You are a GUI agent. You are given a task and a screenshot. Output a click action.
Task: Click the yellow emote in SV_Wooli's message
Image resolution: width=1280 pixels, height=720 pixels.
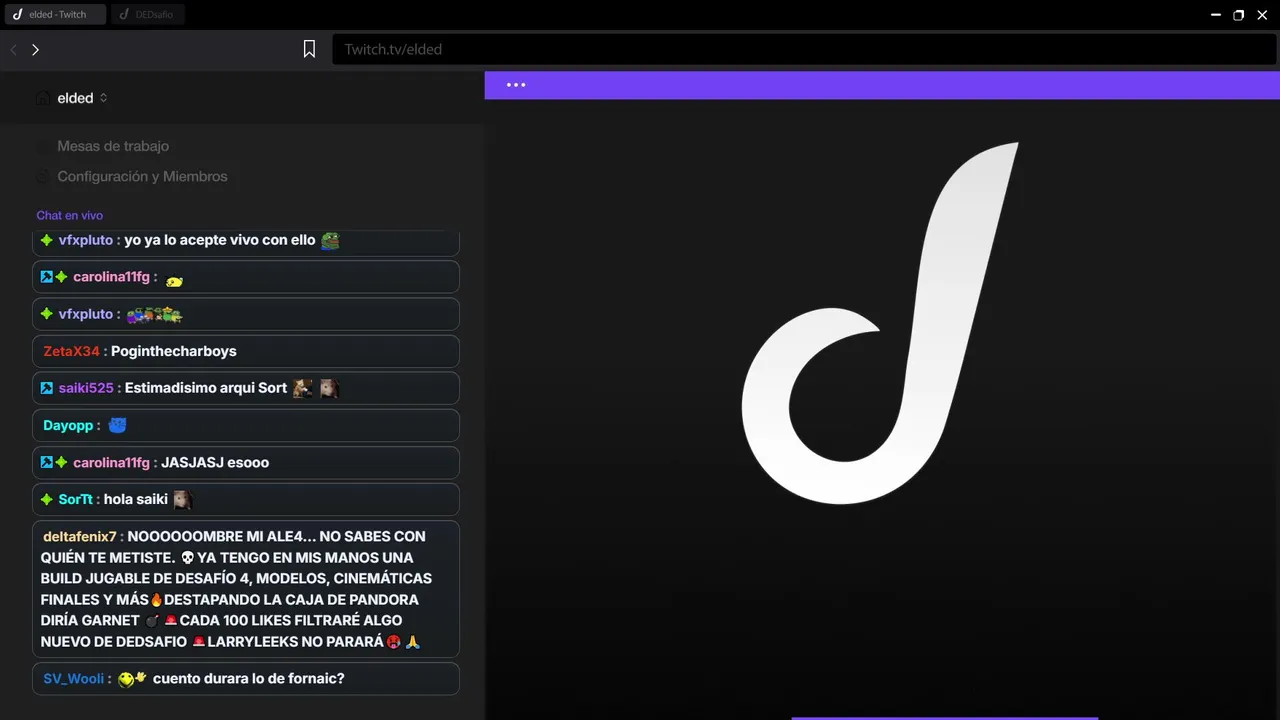pos(132,678)
